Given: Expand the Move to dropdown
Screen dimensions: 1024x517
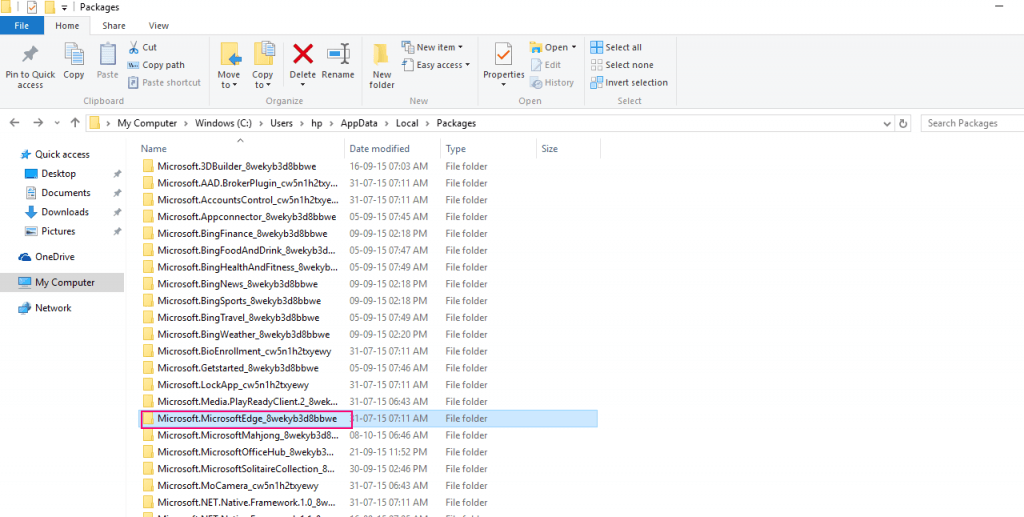Looking at the screenshot, I should 229,85.
